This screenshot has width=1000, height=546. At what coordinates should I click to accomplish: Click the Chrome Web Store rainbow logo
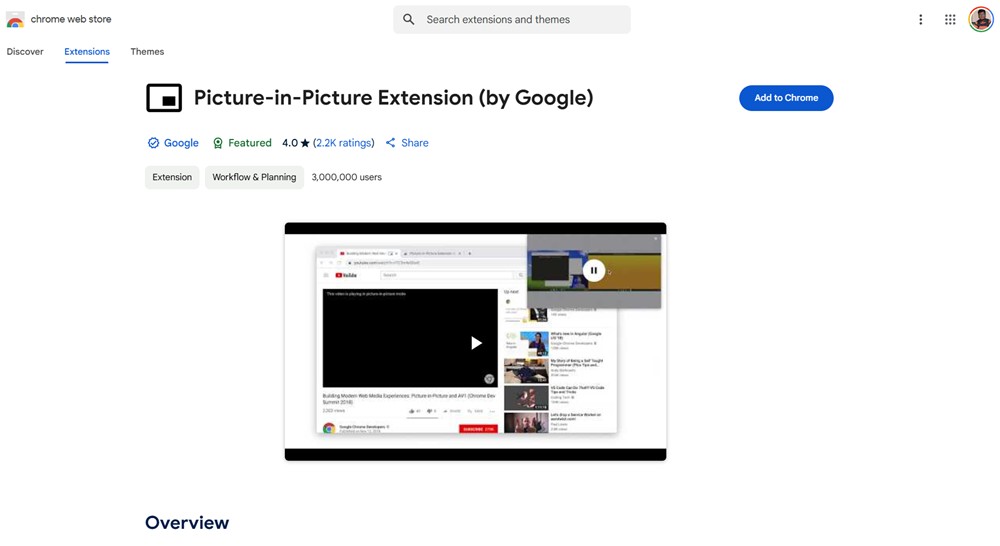coord(15,20)
